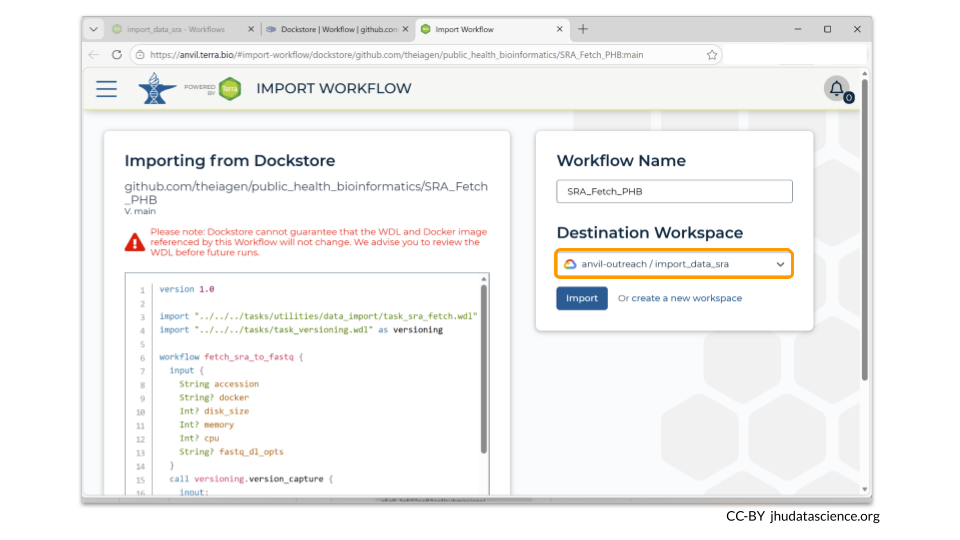Open the tab search dropdown arrow
960x540 pixels.
(x=93, y=29)
